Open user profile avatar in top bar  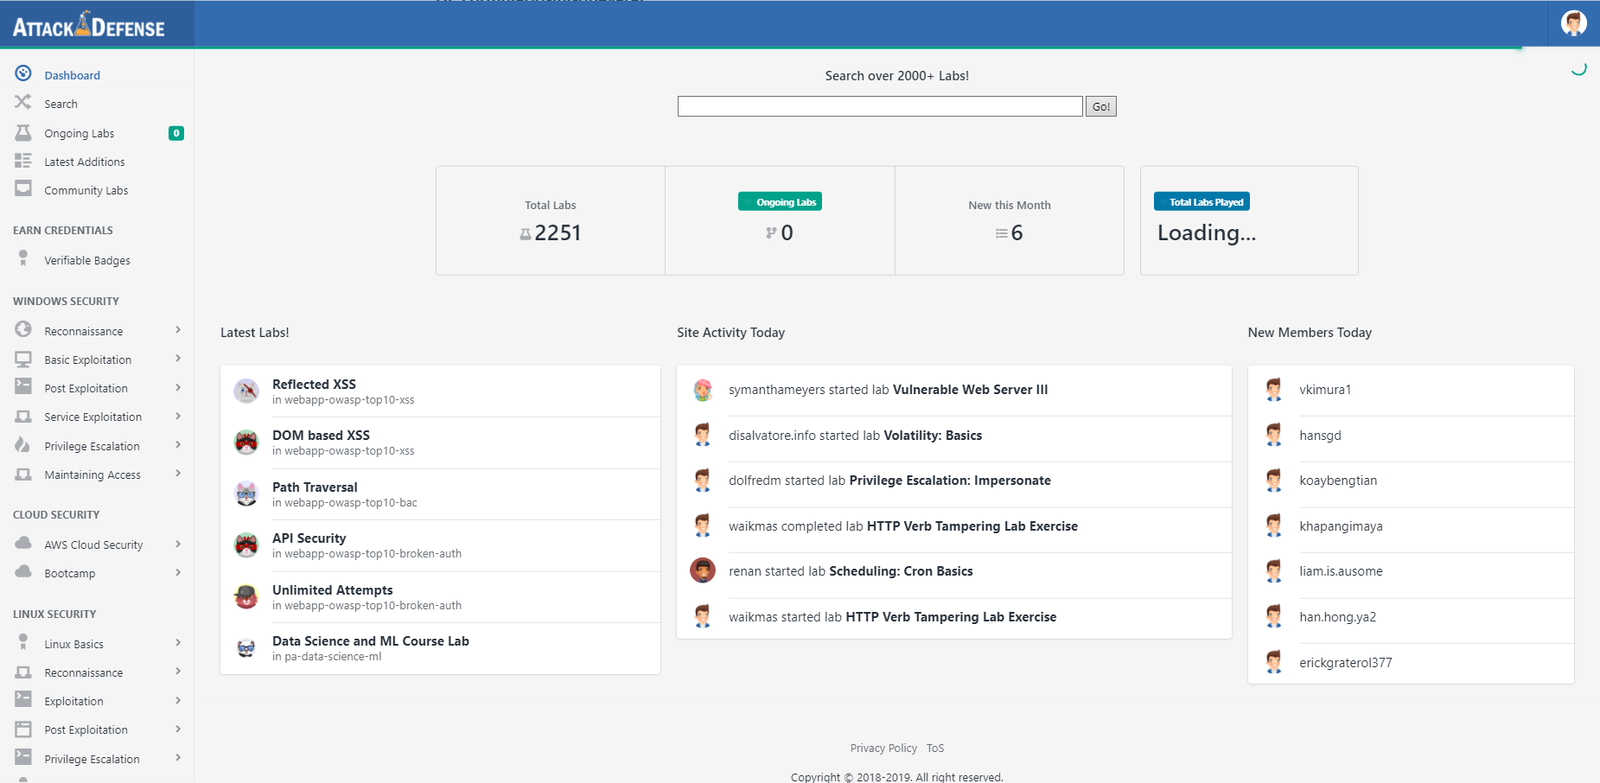(1573, 23)
